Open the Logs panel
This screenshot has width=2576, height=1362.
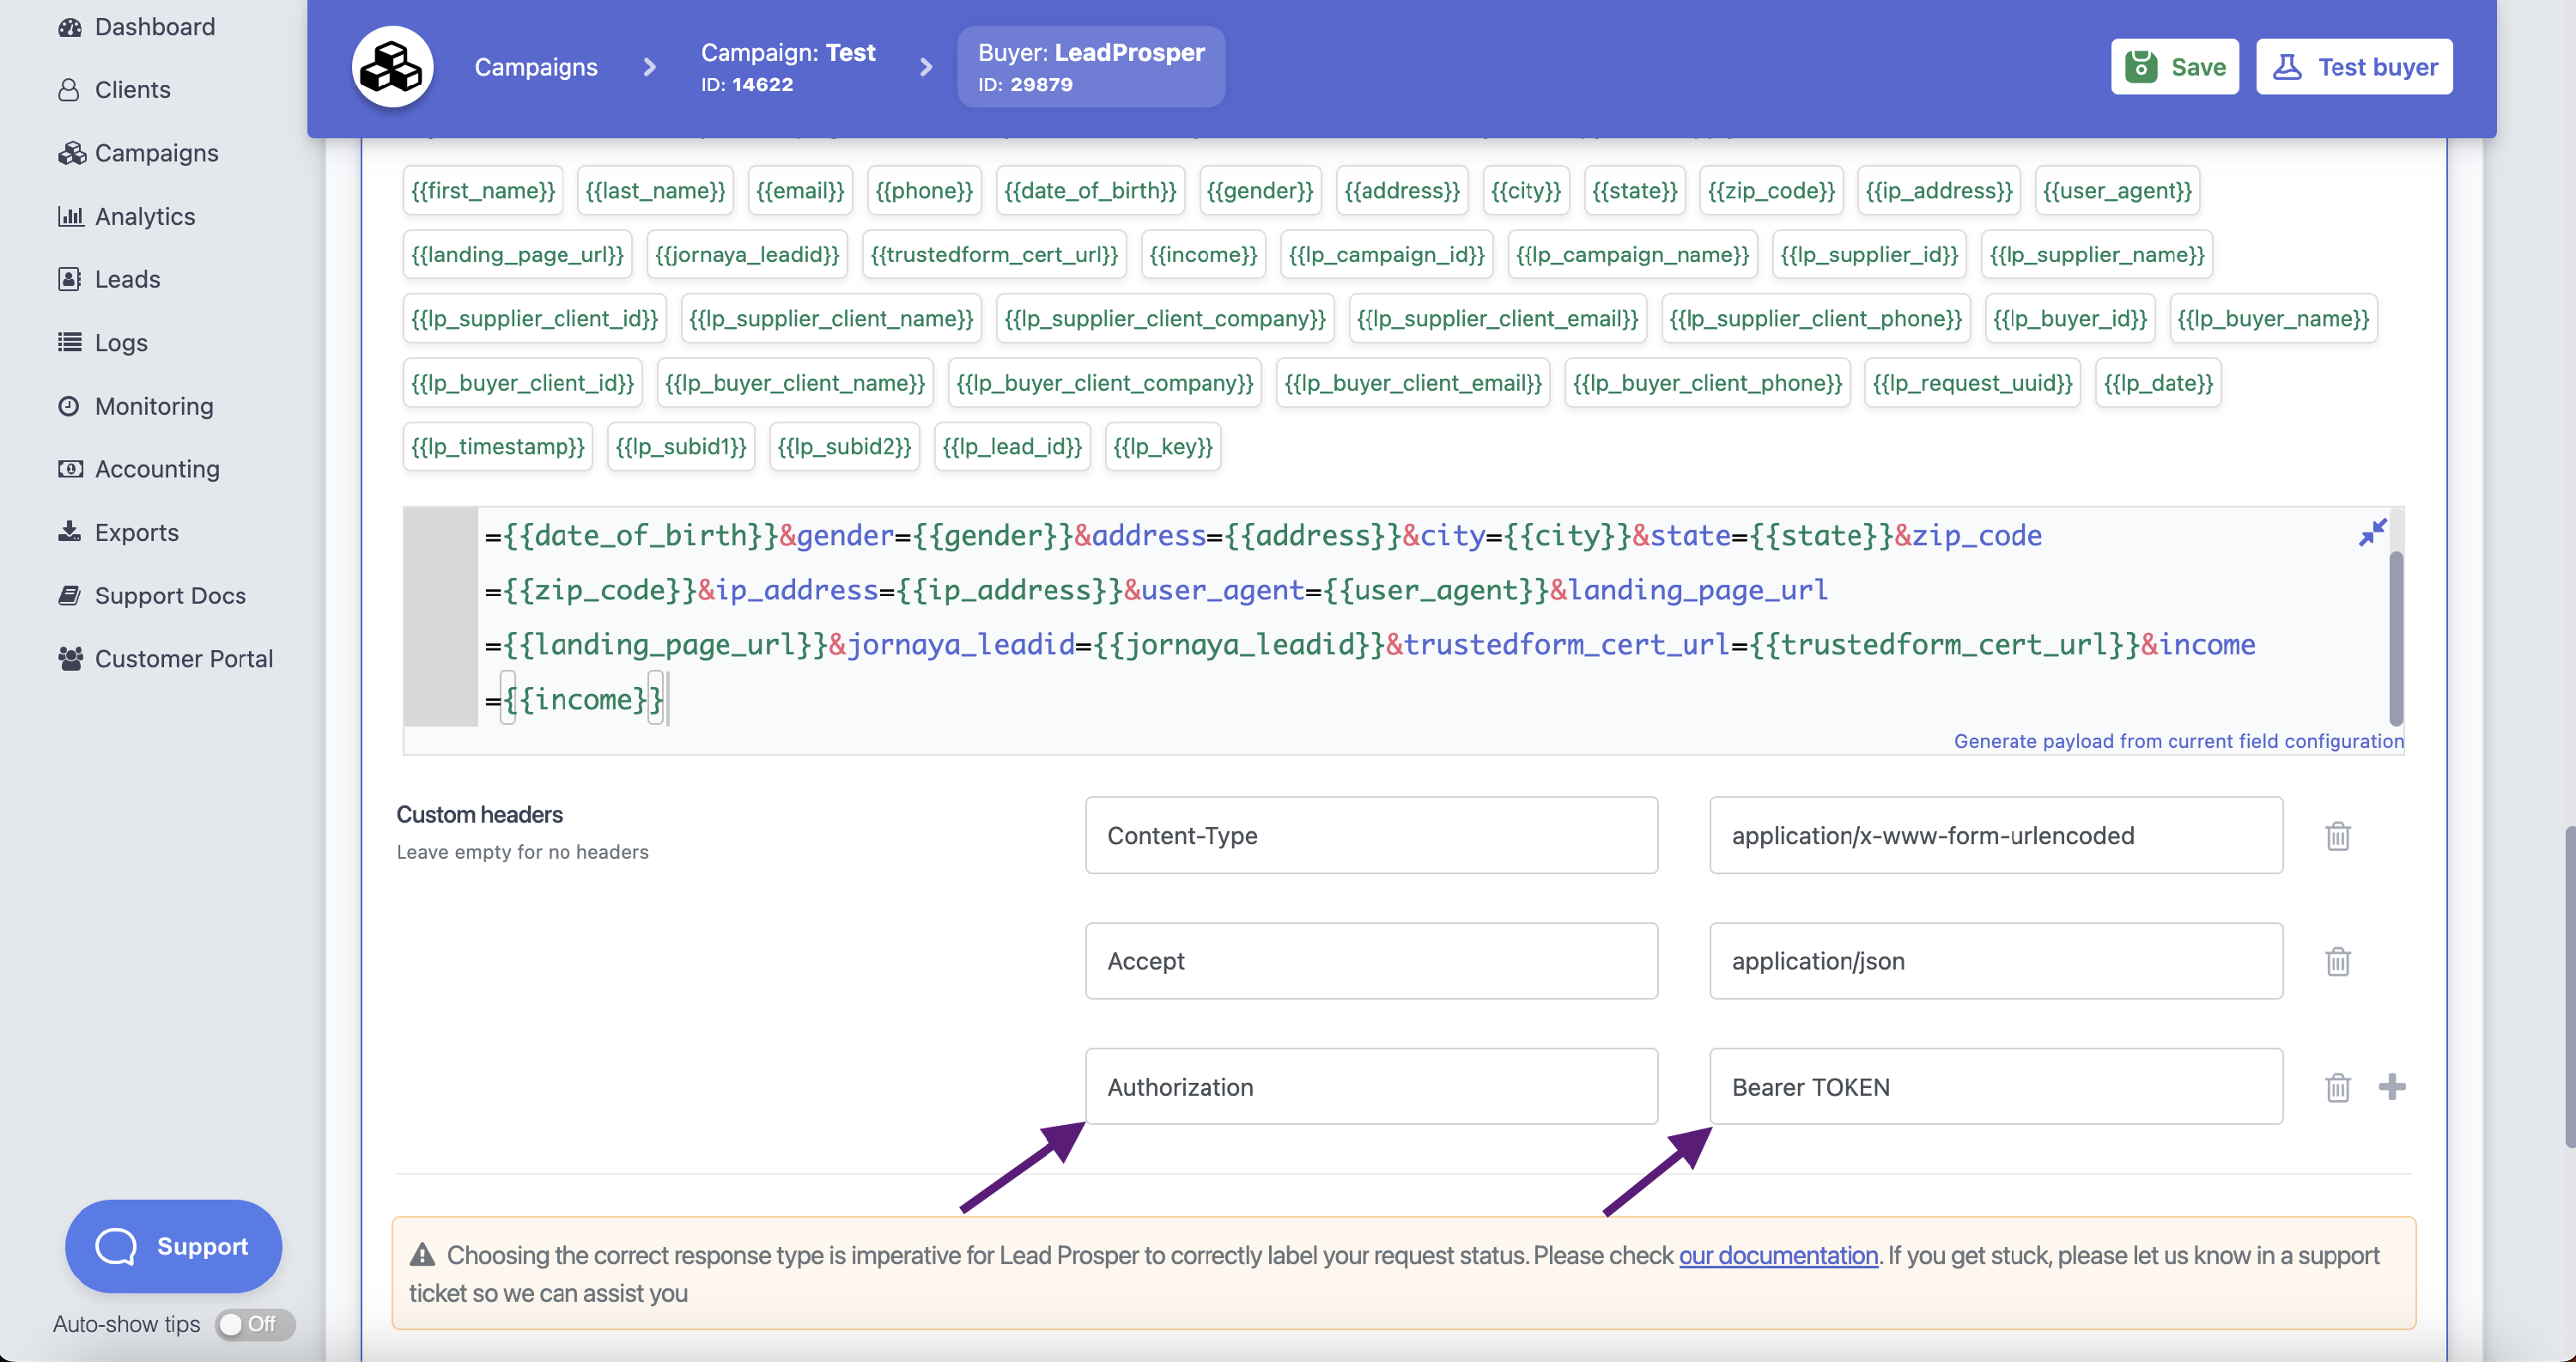(x=120, y=342)
